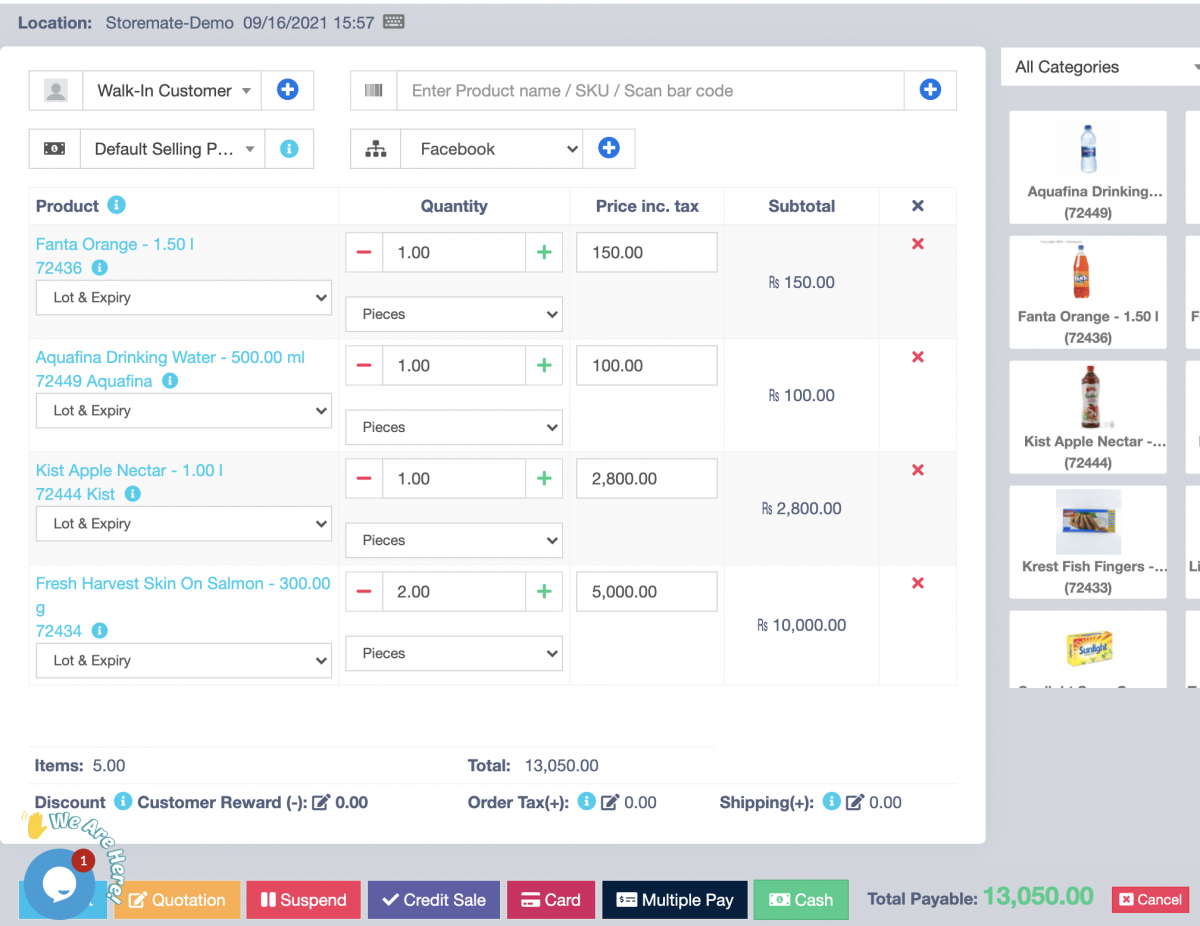The image size is (1200, 926).
Task: Remove Fresh Harvest Salmon row
Action: 918,583
